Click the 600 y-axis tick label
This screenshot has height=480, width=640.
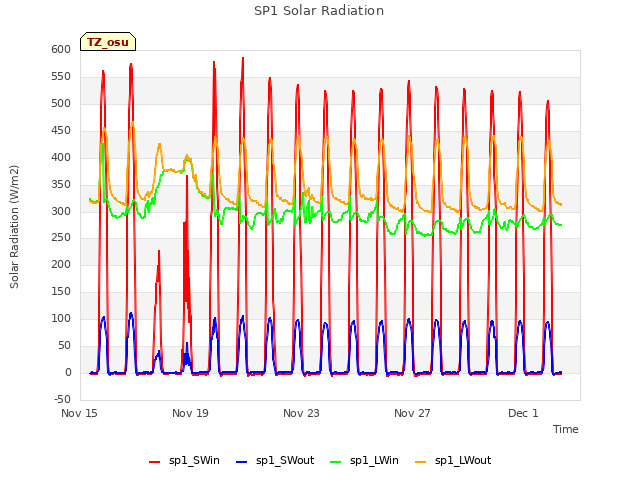[61, 49]
